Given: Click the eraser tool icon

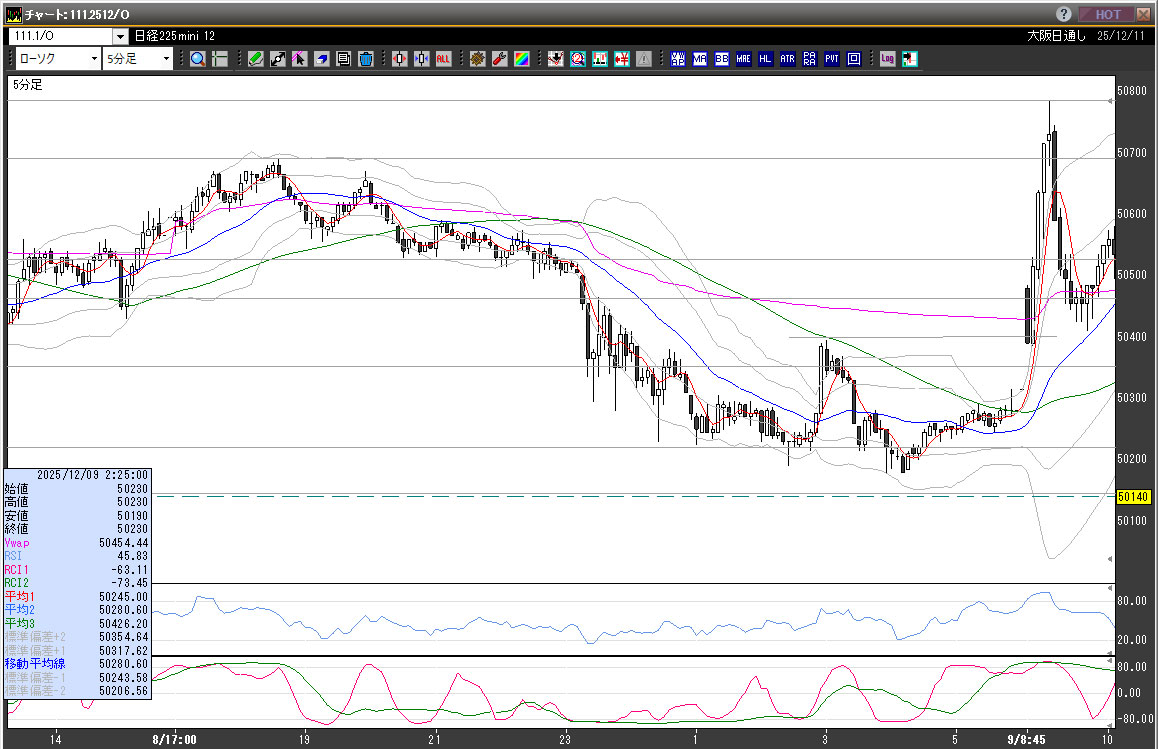Looking at the screenshot, I should 322,59.
